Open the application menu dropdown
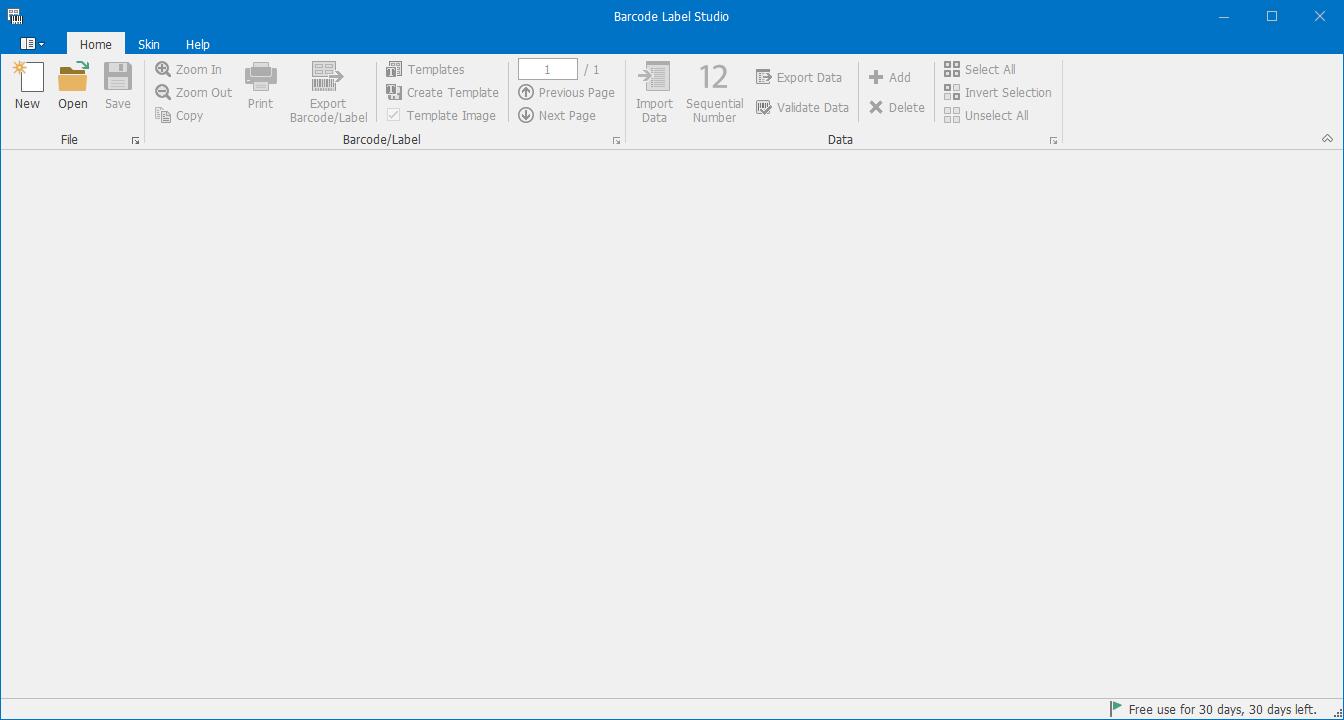This screenshot has height=720, width=1344. (x=32, y=44)
